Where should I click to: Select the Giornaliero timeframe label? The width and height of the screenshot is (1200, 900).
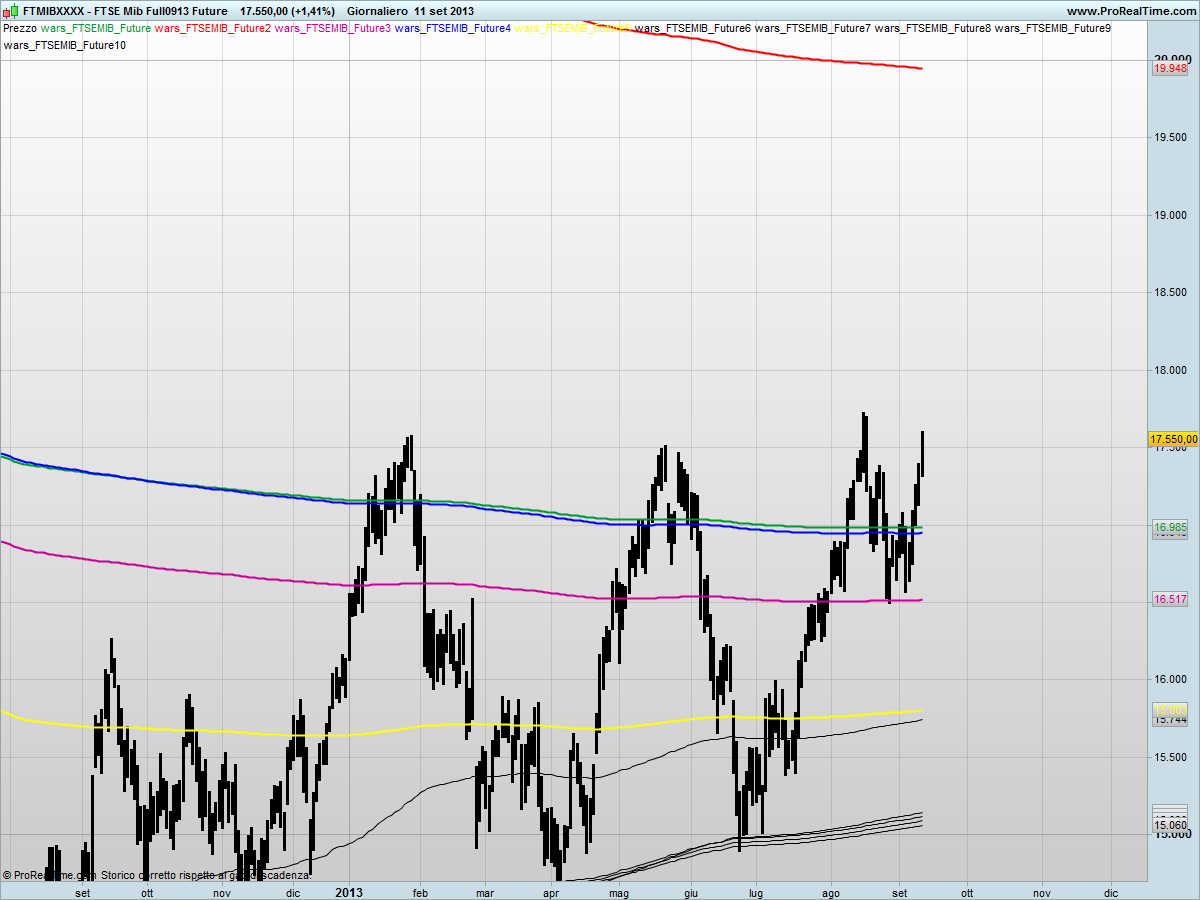[377, 11]
